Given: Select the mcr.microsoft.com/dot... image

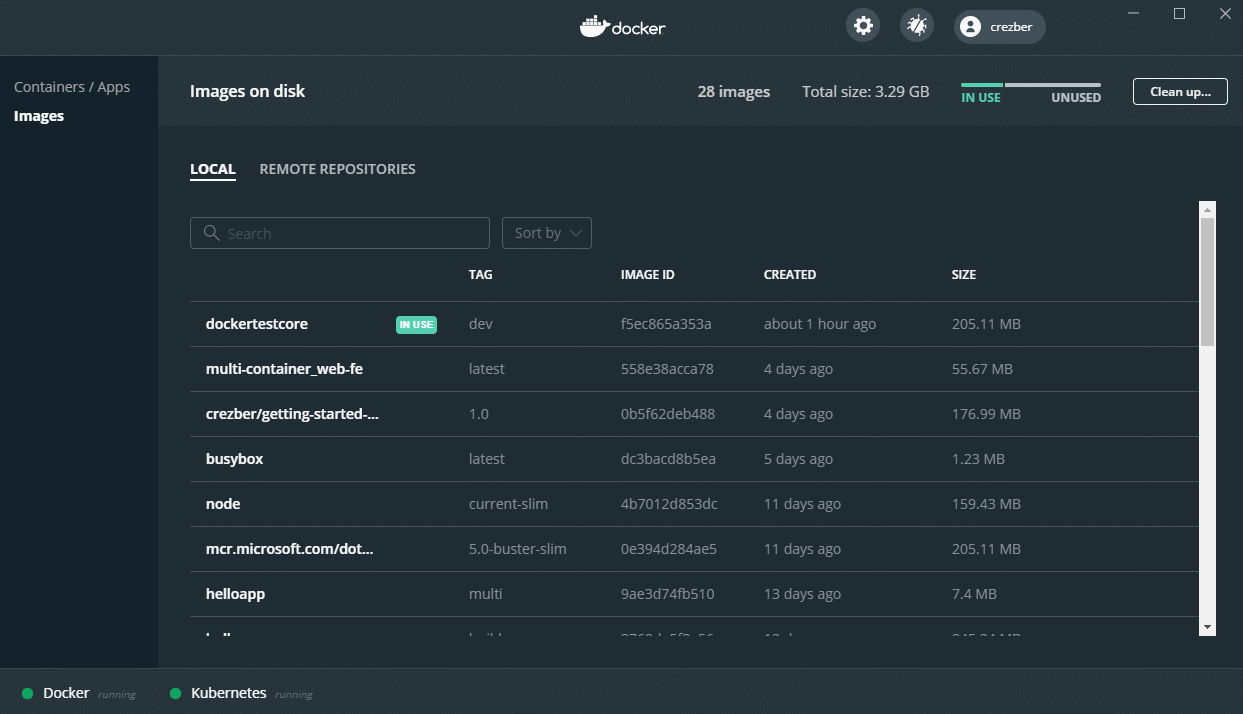Looking at the screenshot, I should coord(694,549).
